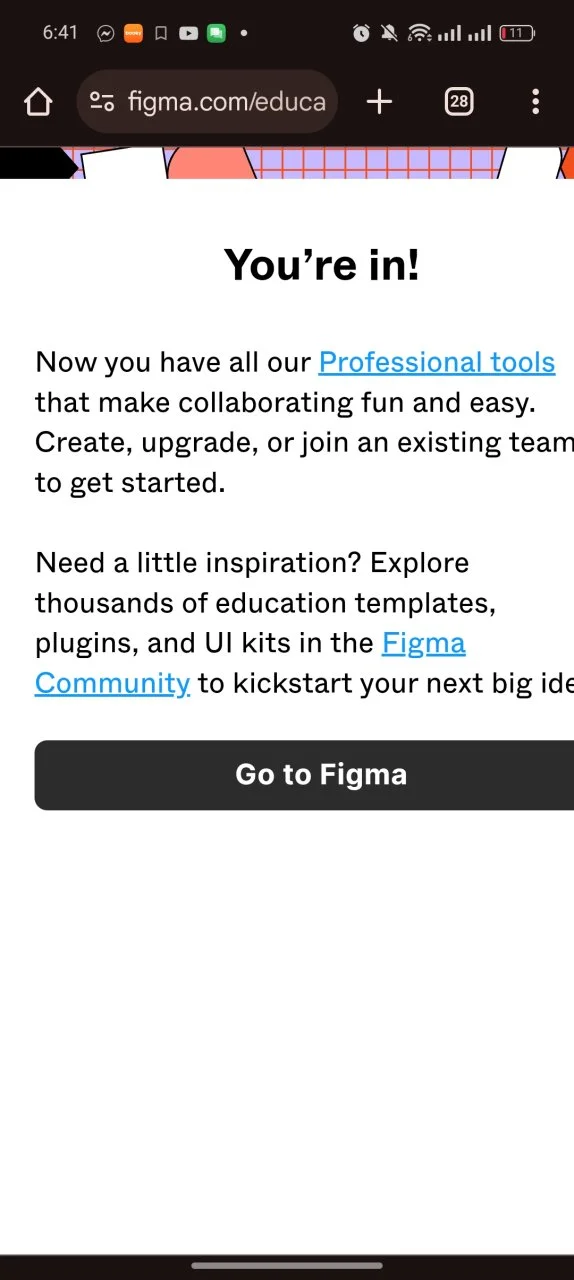The width and height of the screenshot is (574, 1280).
Task: Open the tab switcher showing 28
Action: (459, 101)
